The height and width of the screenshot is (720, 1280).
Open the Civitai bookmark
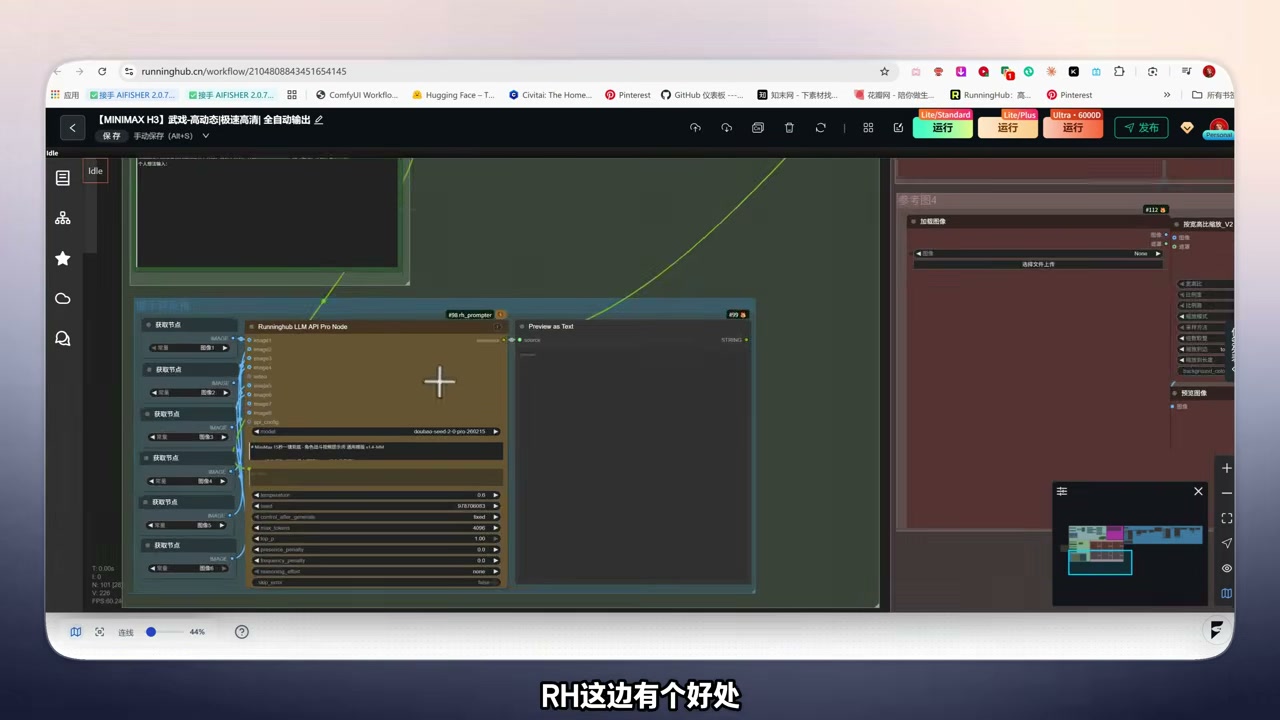tap(550, 95)
